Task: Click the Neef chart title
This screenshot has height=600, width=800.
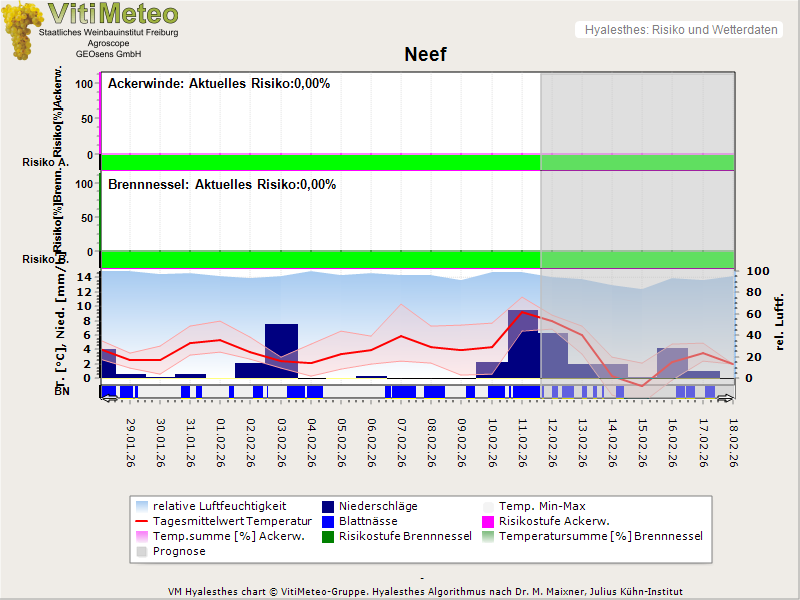Action: pyautogui.click(x=425, y=55)
